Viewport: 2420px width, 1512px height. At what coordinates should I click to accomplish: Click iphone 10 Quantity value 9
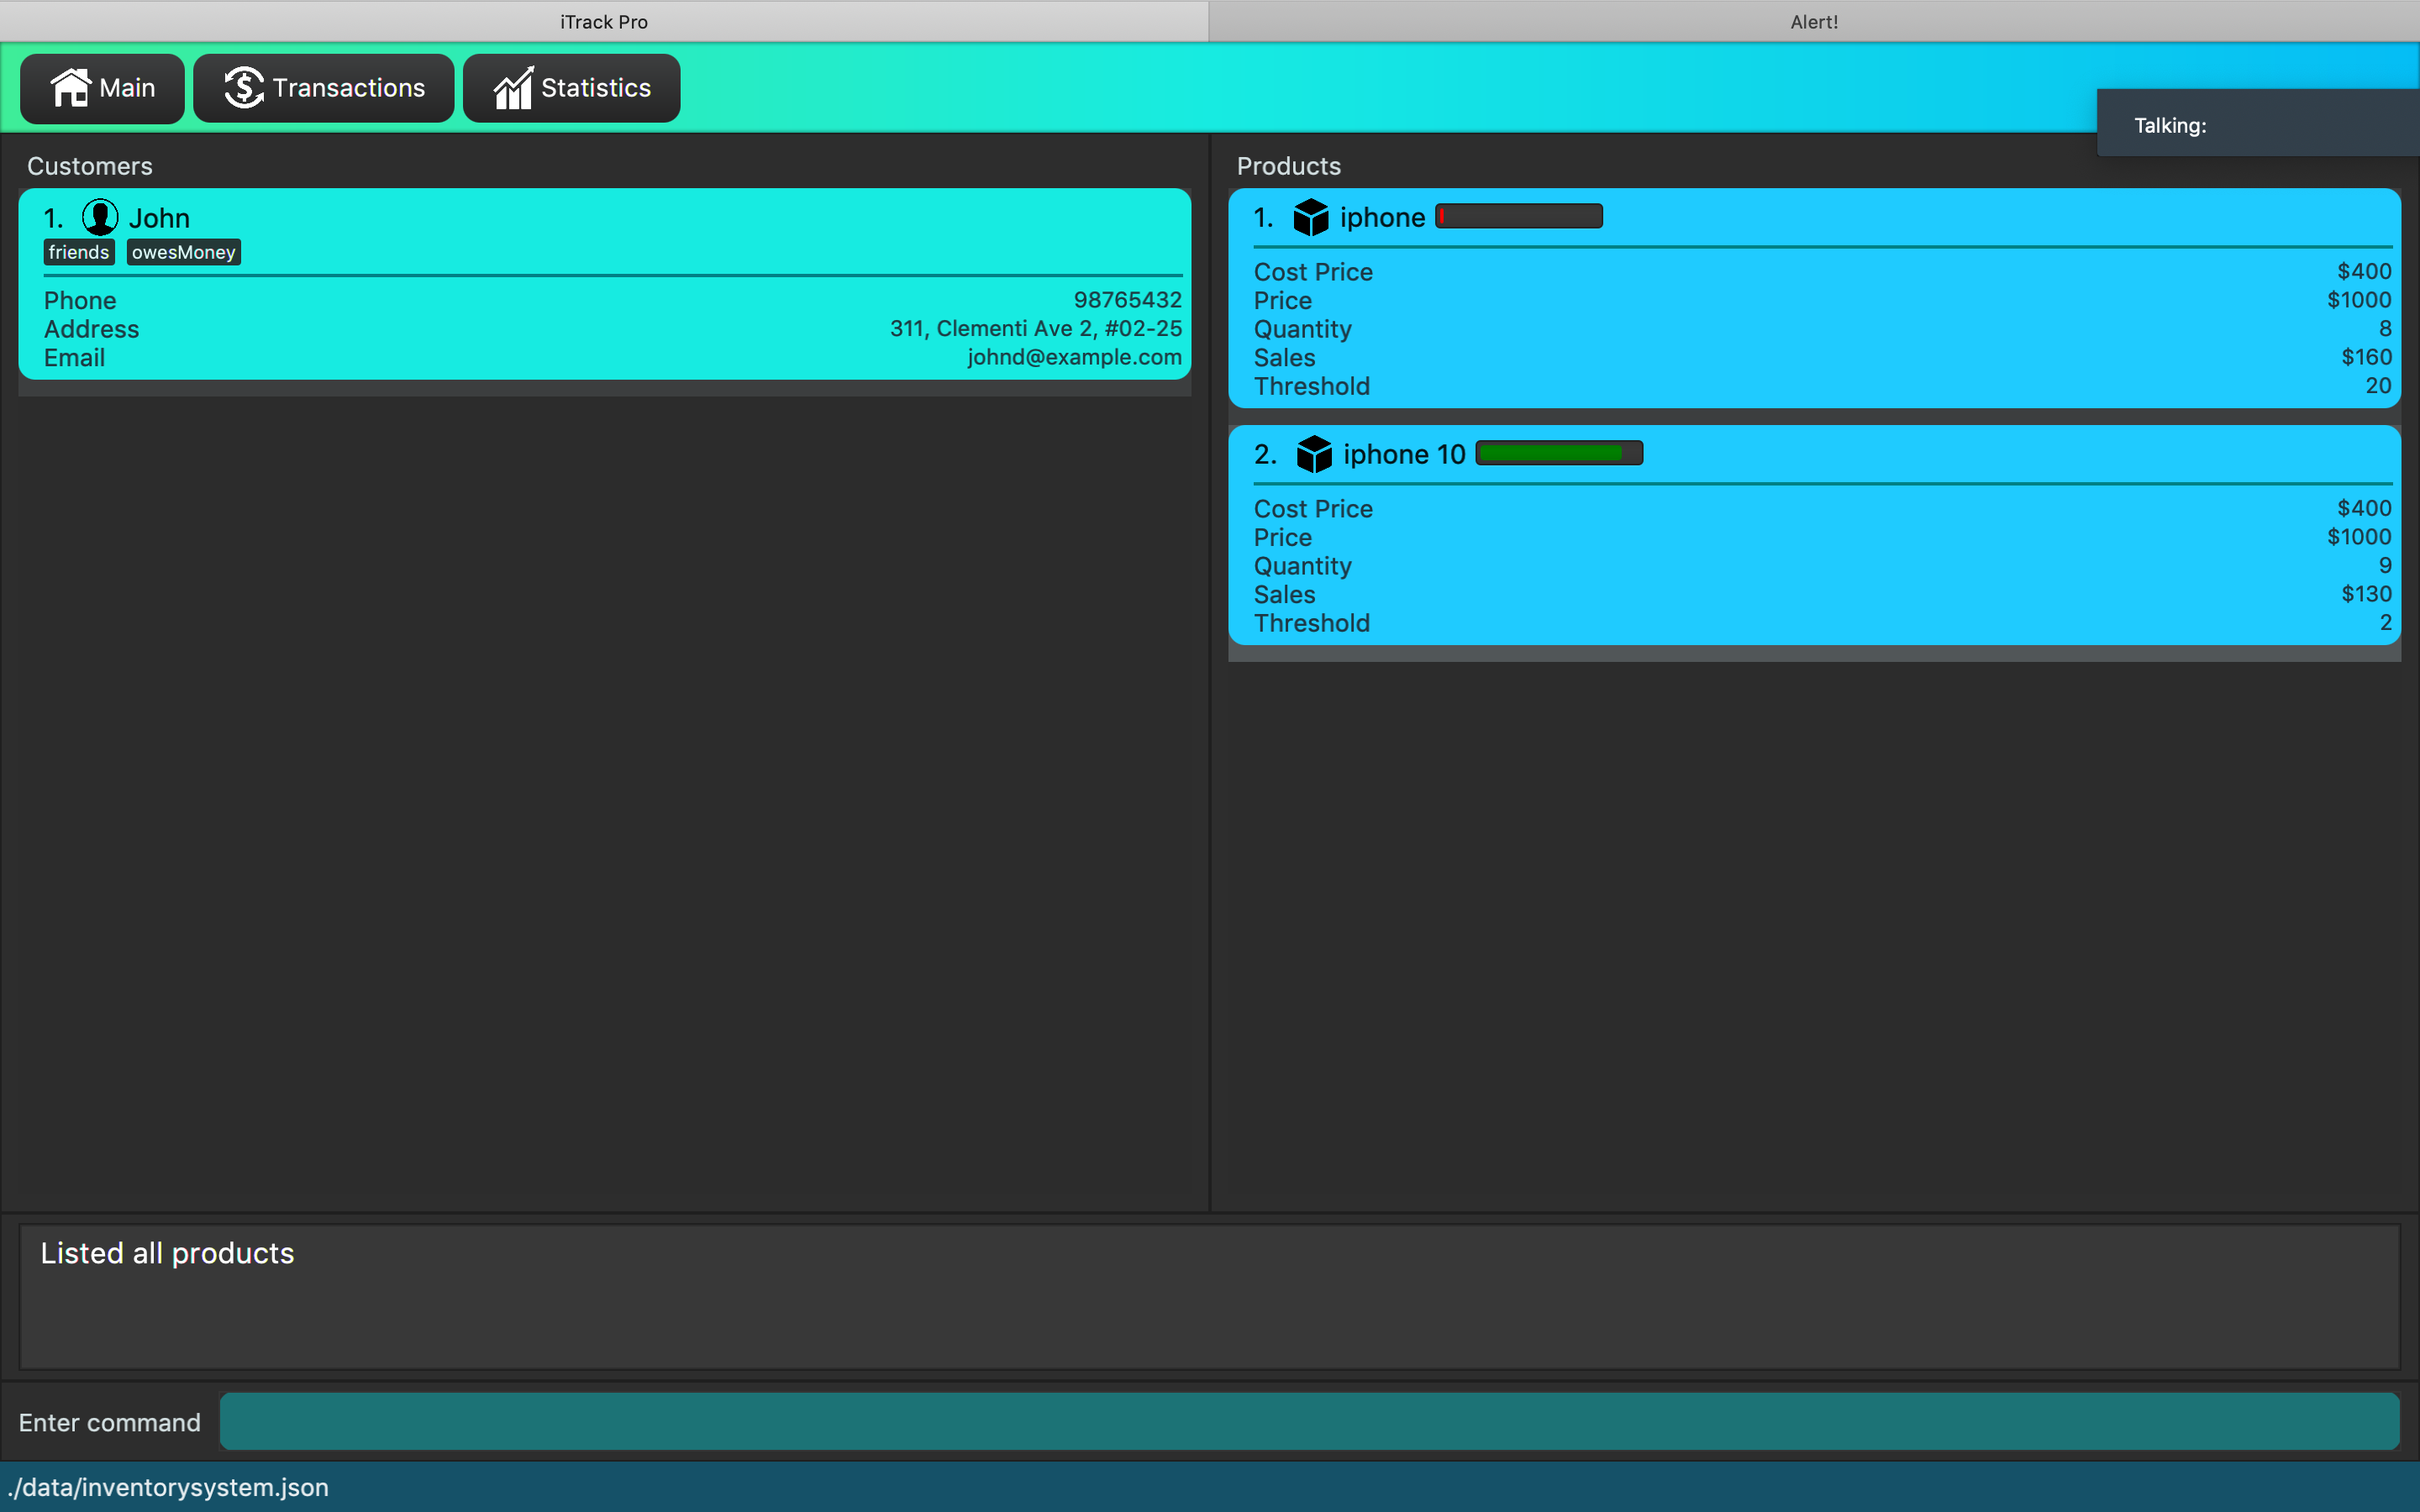(x=2385, y=566)
